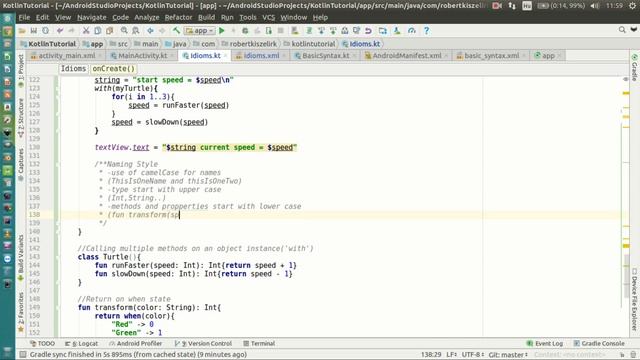Click the Search Everywhere magnifier
Image resolution: width=640 pixels, height=360 pixels.
(622, 30)
